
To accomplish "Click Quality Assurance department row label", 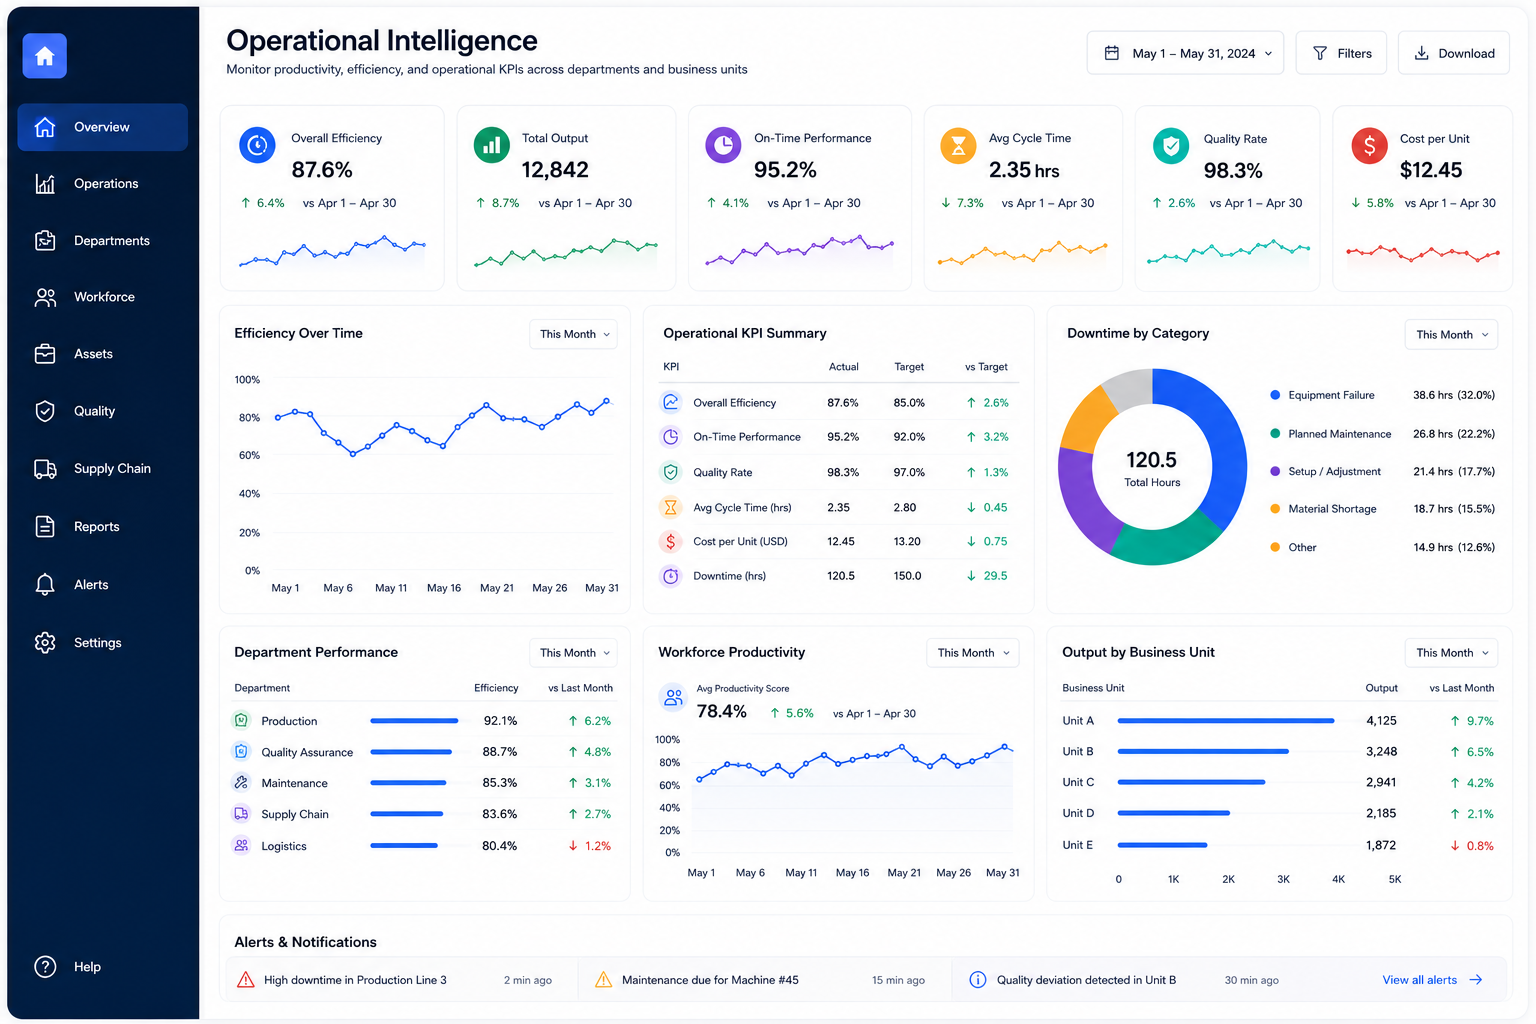I will click(307, 752).
